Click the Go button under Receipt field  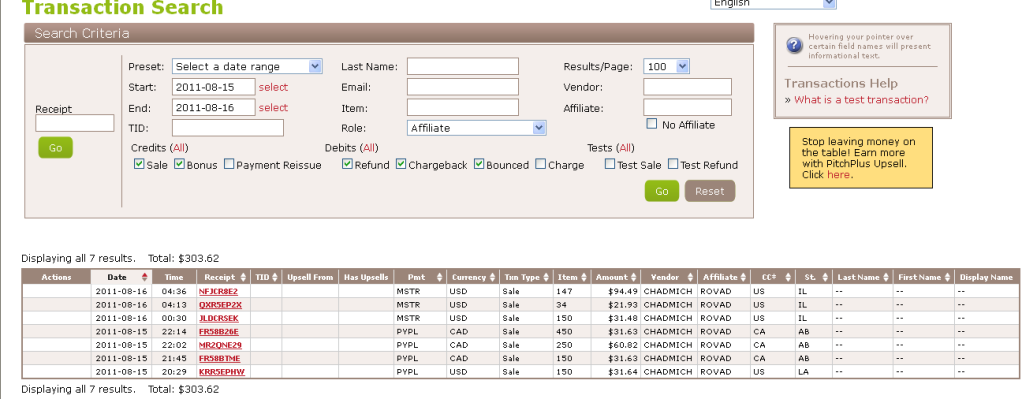click(x=55, y=148)
